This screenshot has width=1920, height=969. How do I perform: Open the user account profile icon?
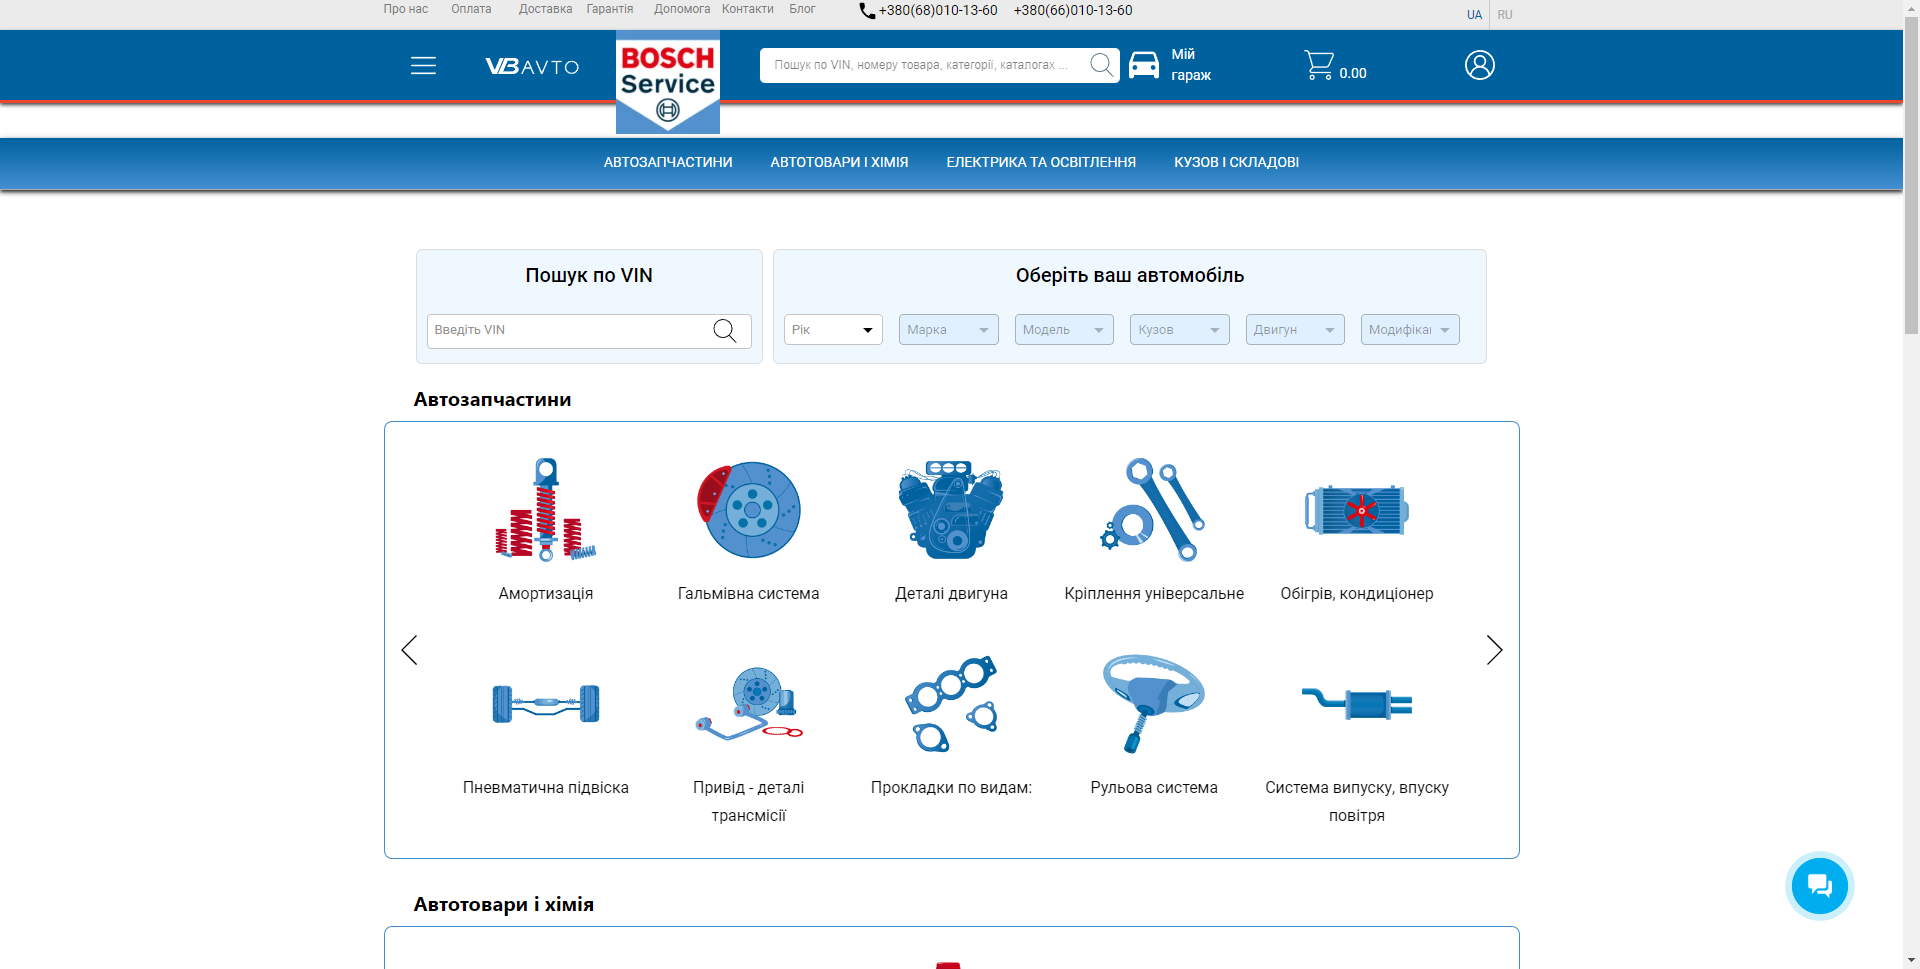[1479, 66]
